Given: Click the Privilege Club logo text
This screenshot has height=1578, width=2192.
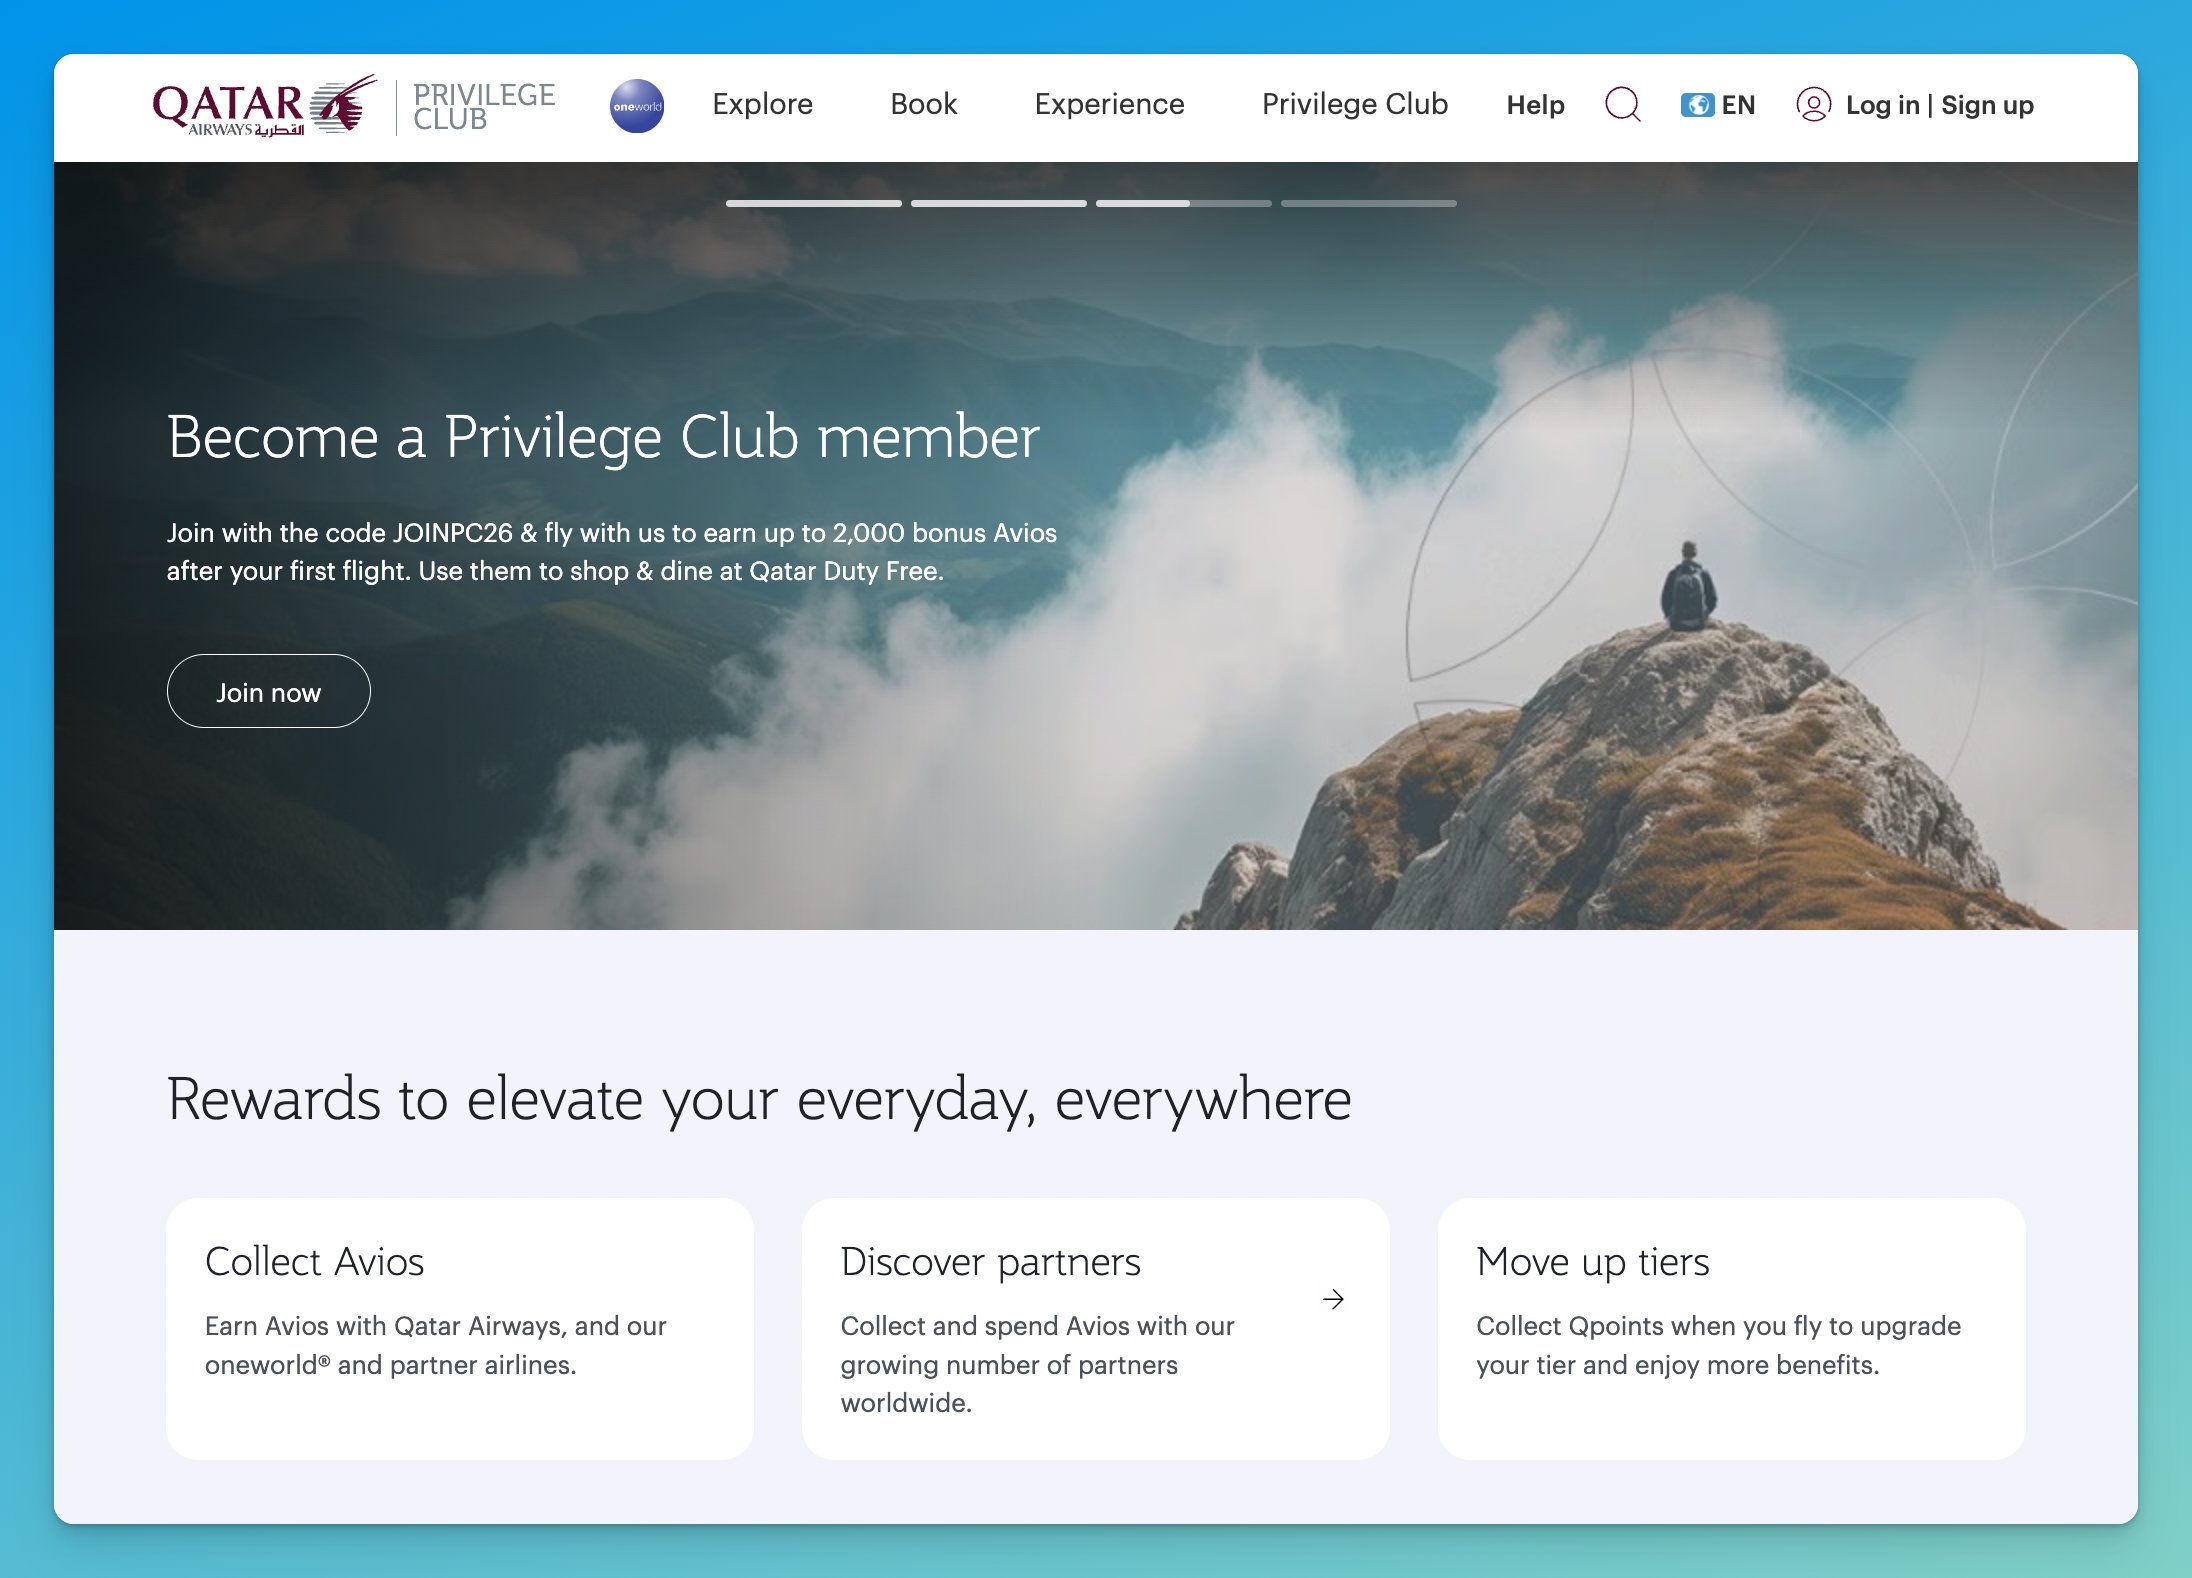Looking at the screenshot, I should (484, 106).
